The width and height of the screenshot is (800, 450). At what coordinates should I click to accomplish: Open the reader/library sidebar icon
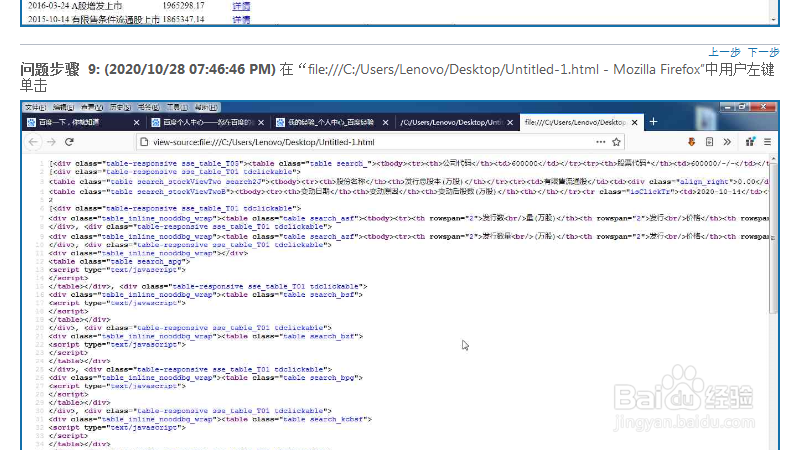[x=709, y=142]
